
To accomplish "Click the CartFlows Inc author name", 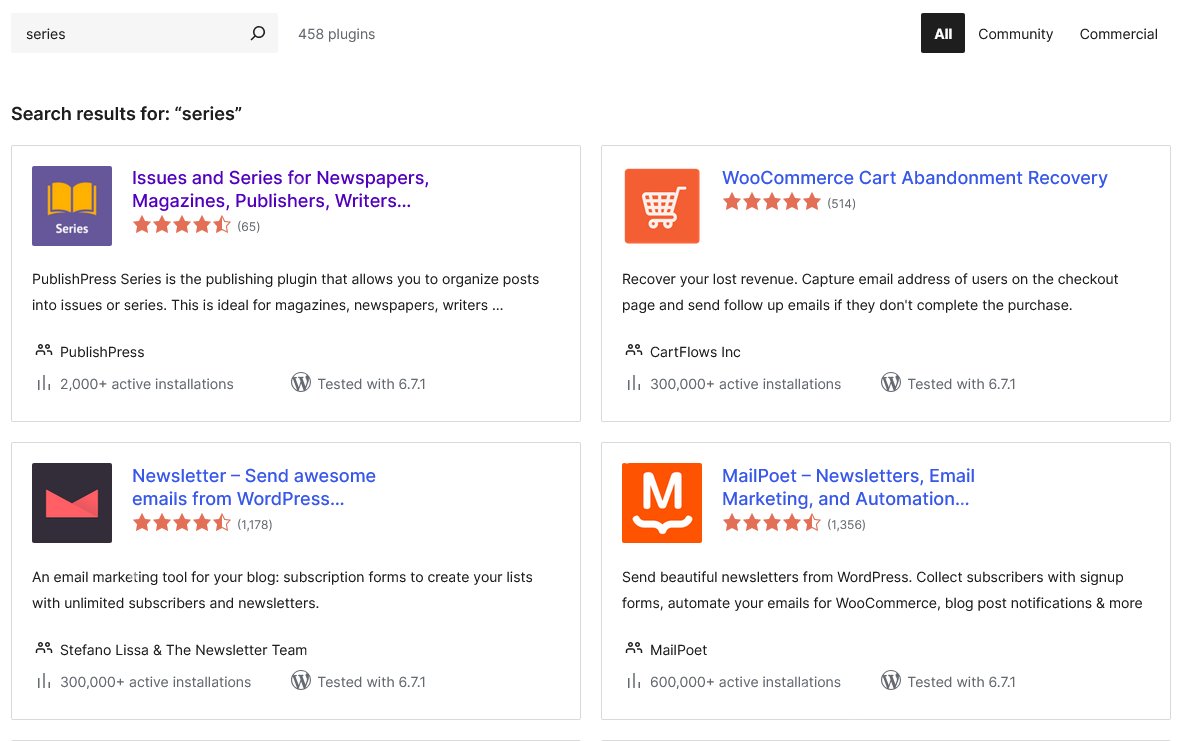I will (695, 352).
